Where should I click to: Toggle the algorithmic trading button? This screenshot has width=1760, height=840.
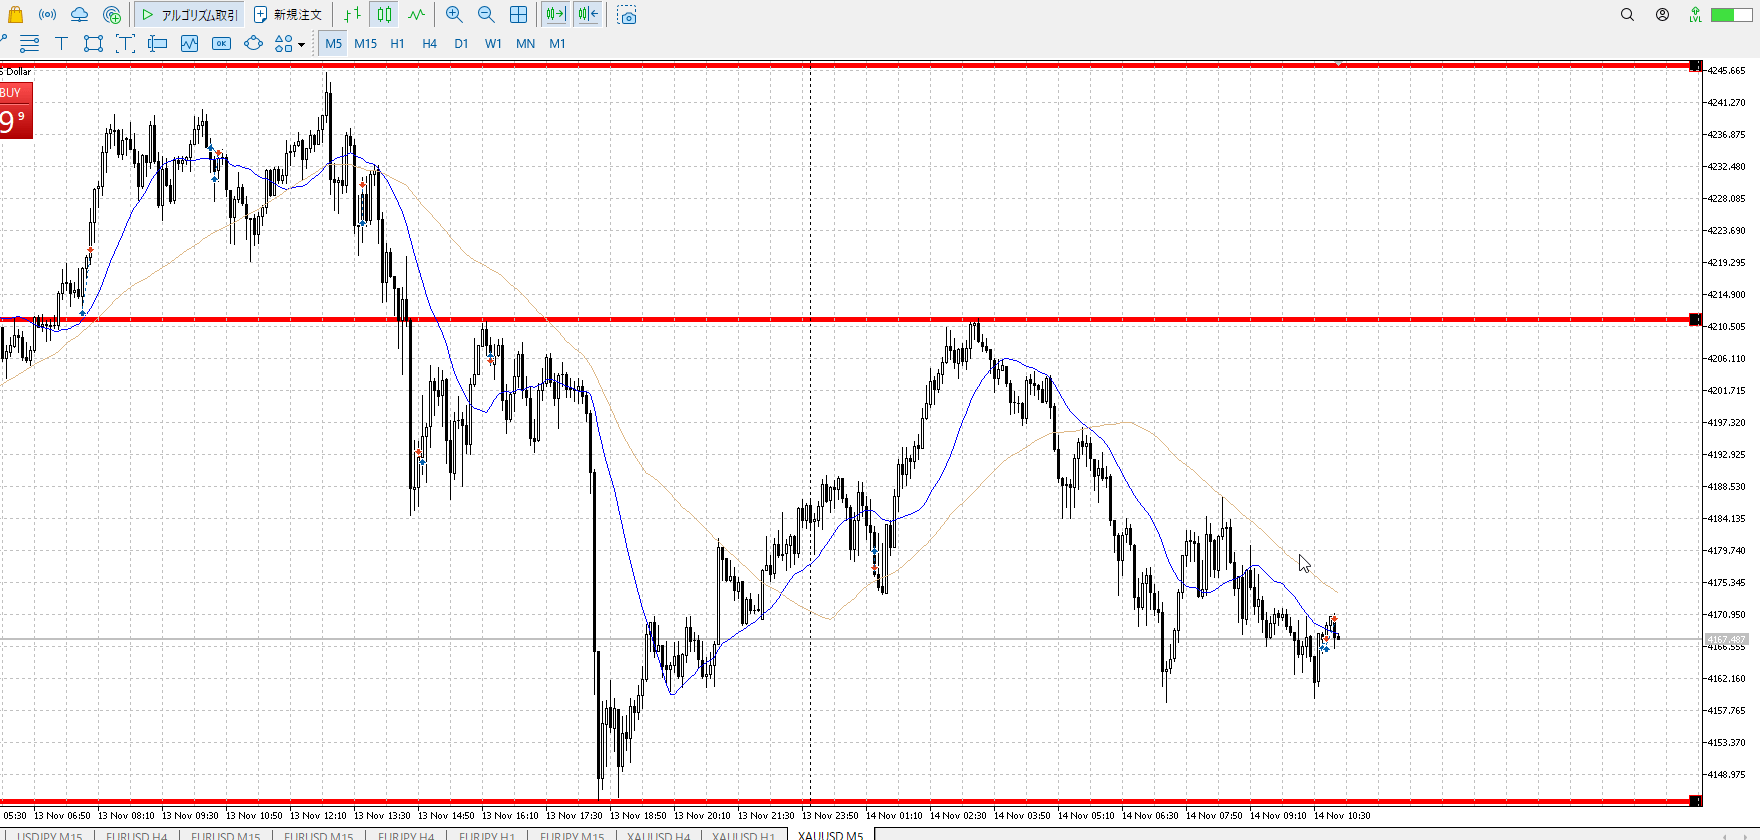[x=189, y=15]
